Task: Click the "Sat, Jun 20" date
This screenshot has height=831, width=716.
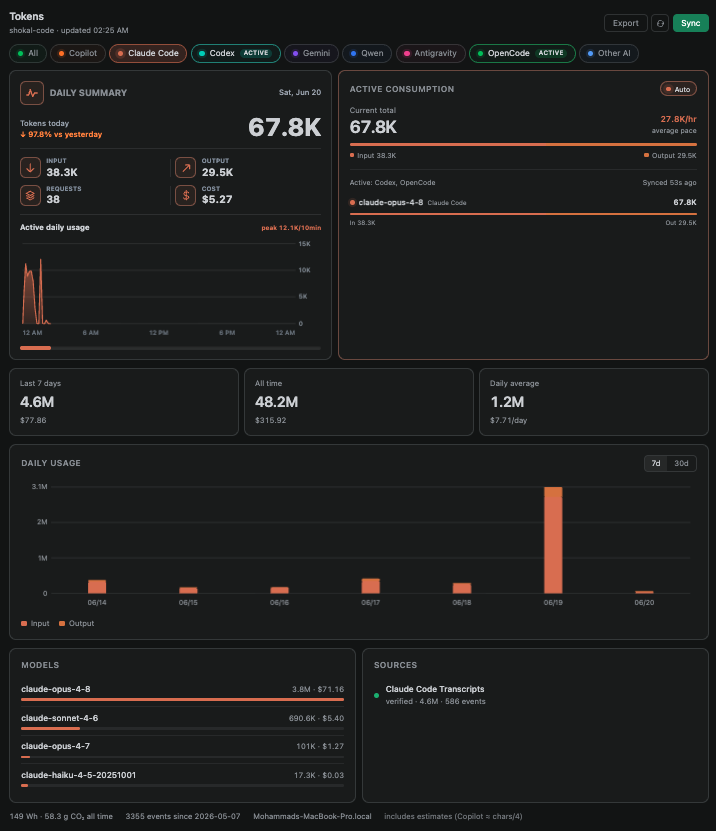Action: (x=300, y=92)
